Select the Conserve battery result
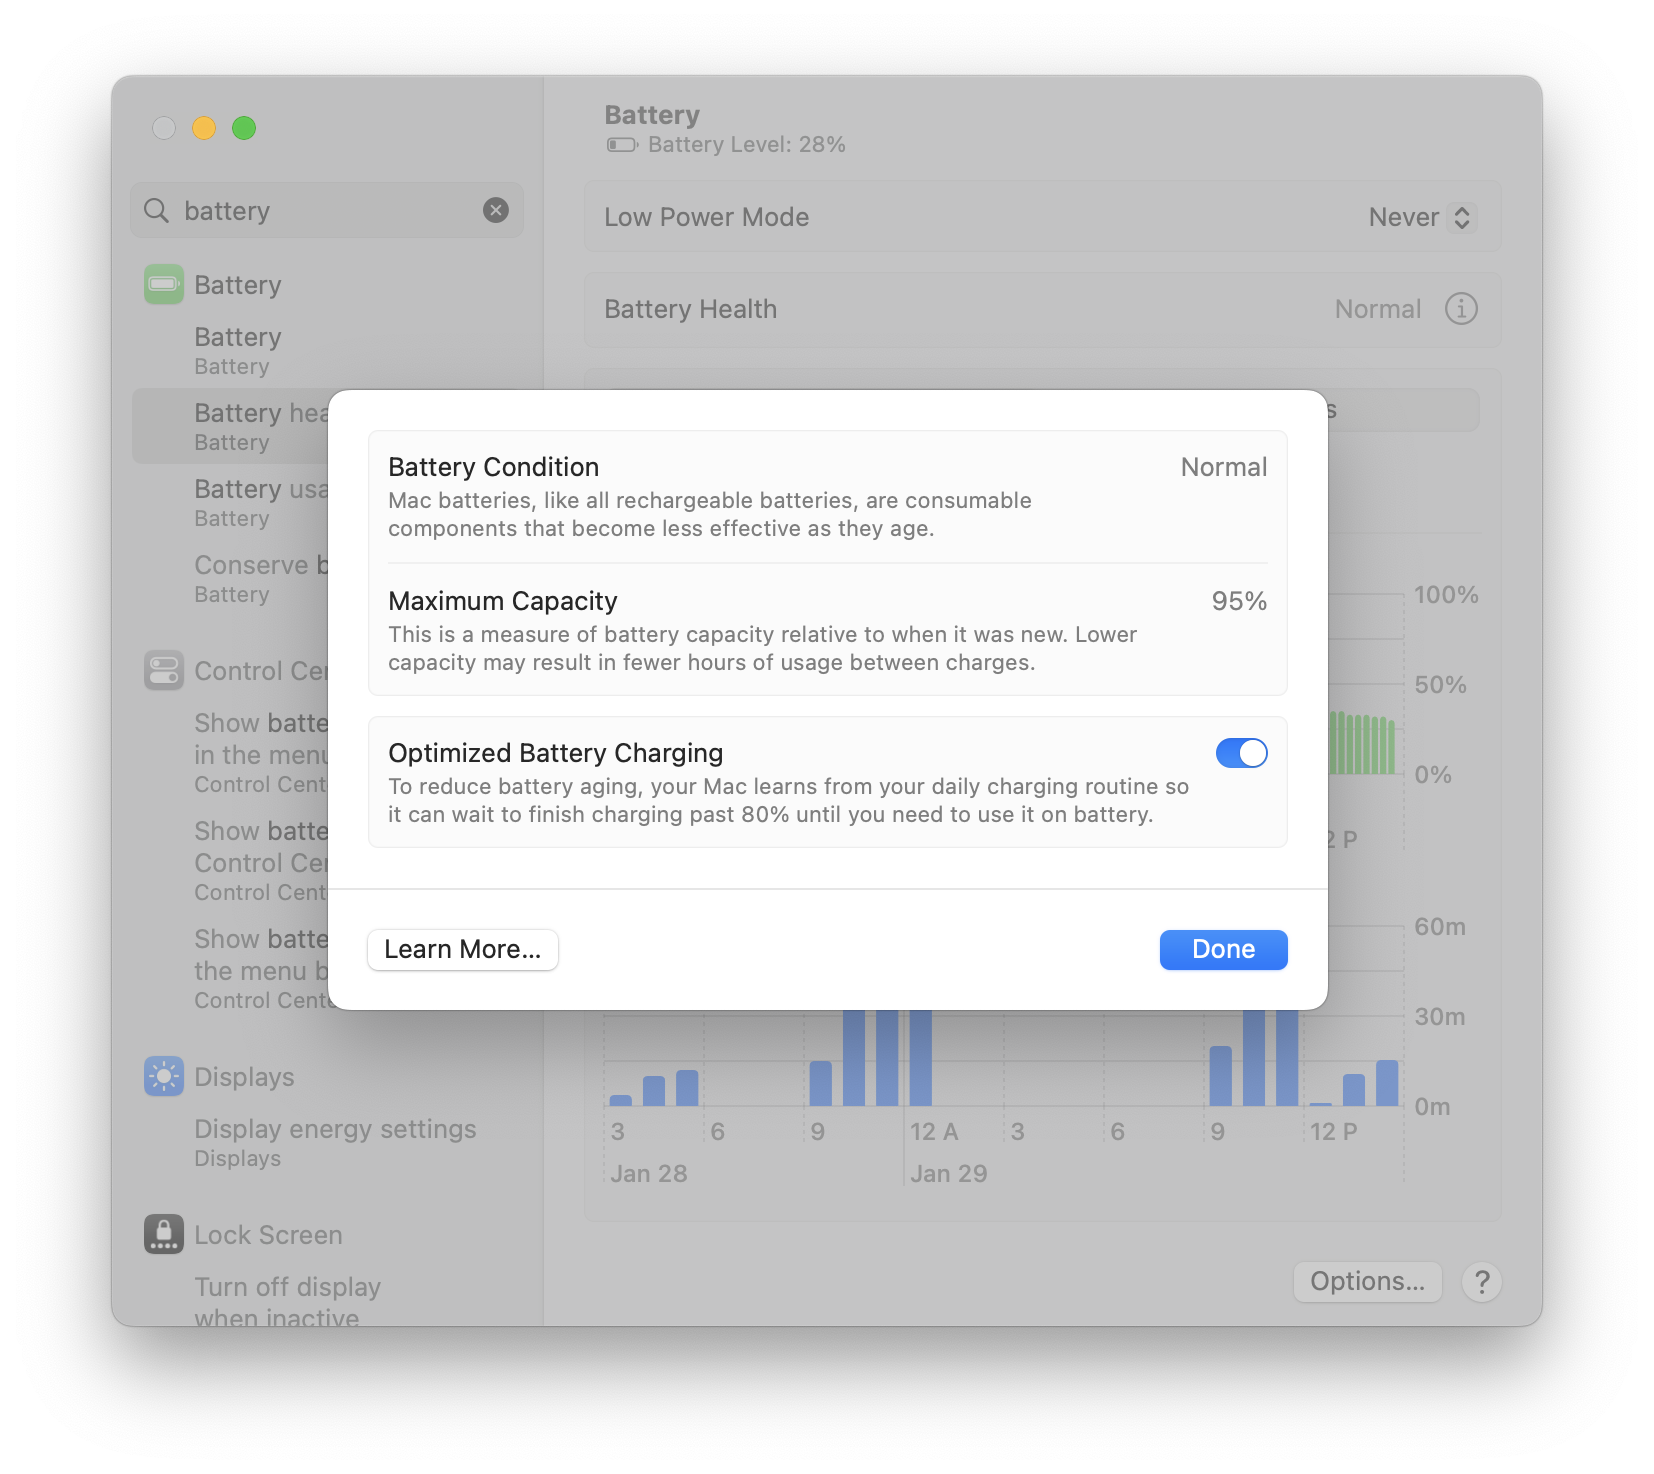Image resolution: width=1654 pixels, height=1474 pixels. (x=232, y=578)
